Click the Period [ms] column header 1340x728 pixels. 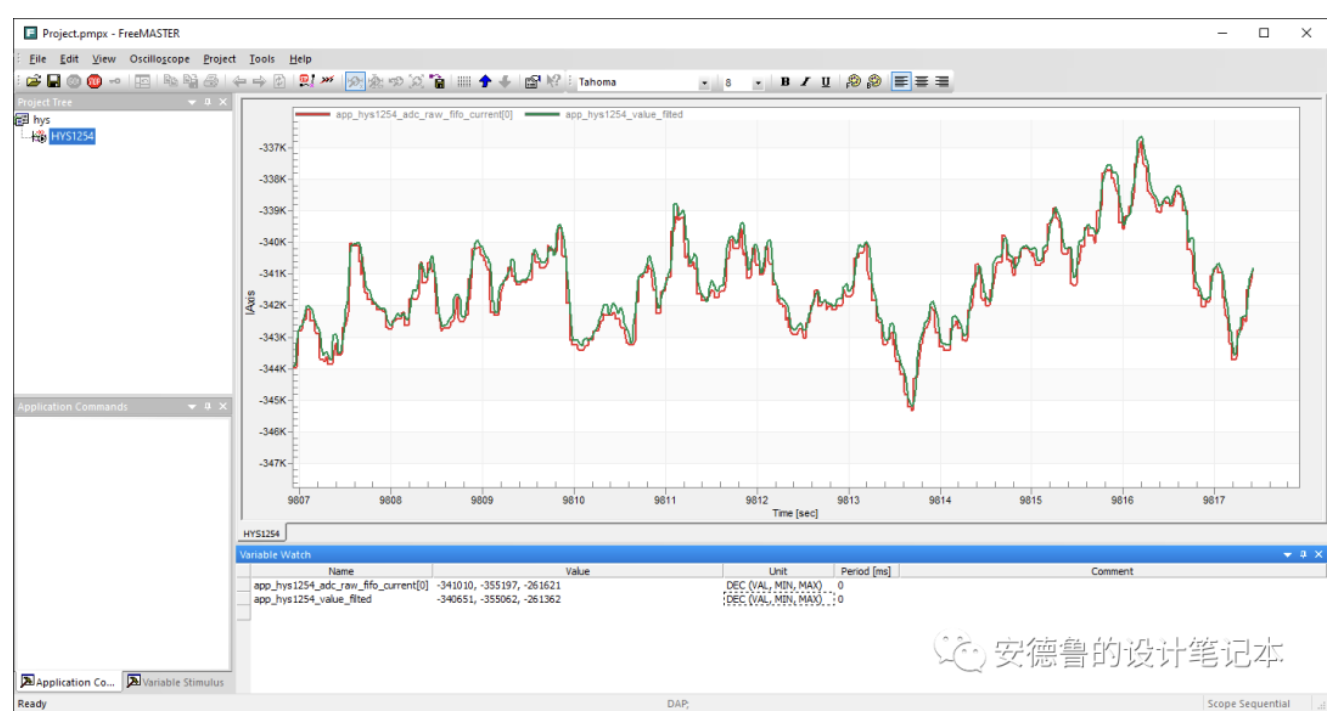tap(866, 571)
